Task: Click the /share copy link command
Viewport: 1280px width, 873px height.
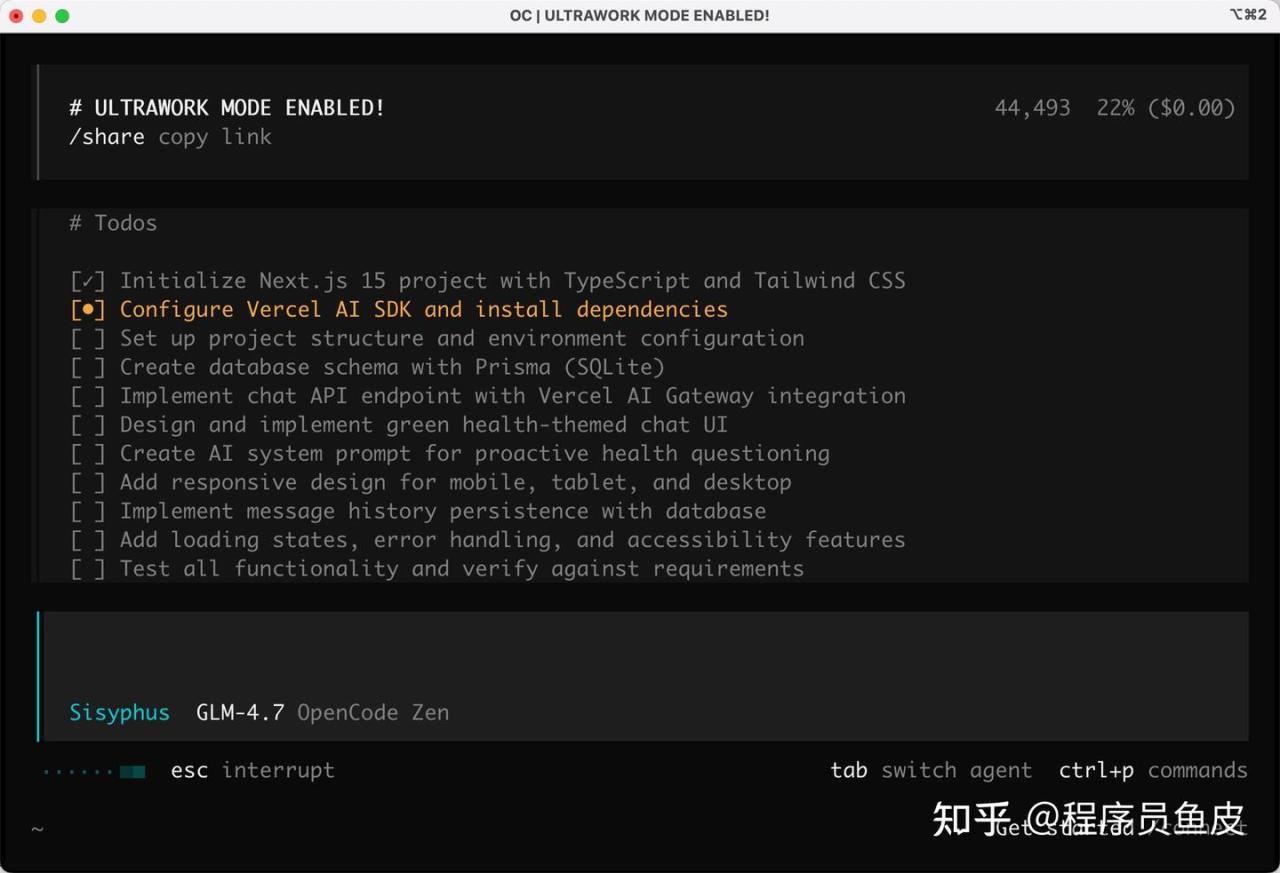Action: 170,137
